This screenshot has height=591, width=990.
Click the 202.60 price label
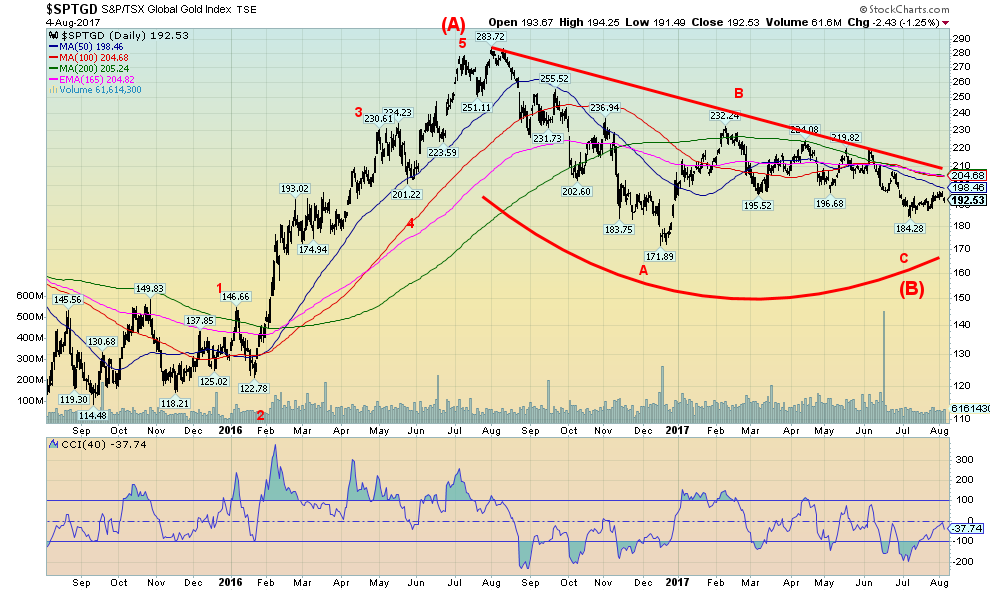tap(576, 191)
